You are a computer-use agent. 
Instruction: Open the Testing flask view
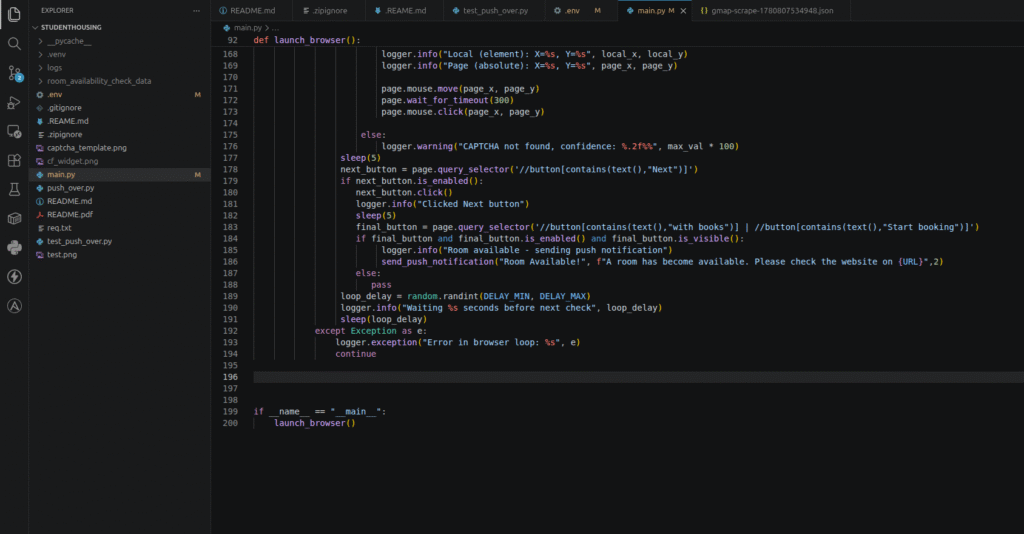[x=14, y=189]
